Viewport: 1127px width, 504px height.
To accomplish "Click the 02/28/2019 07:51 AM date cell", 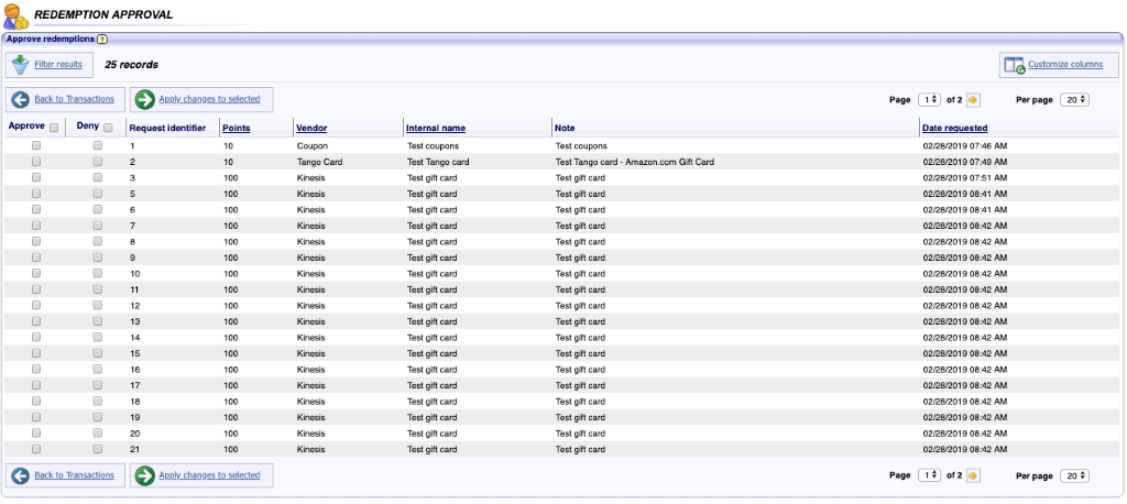I will coord(965,178).
